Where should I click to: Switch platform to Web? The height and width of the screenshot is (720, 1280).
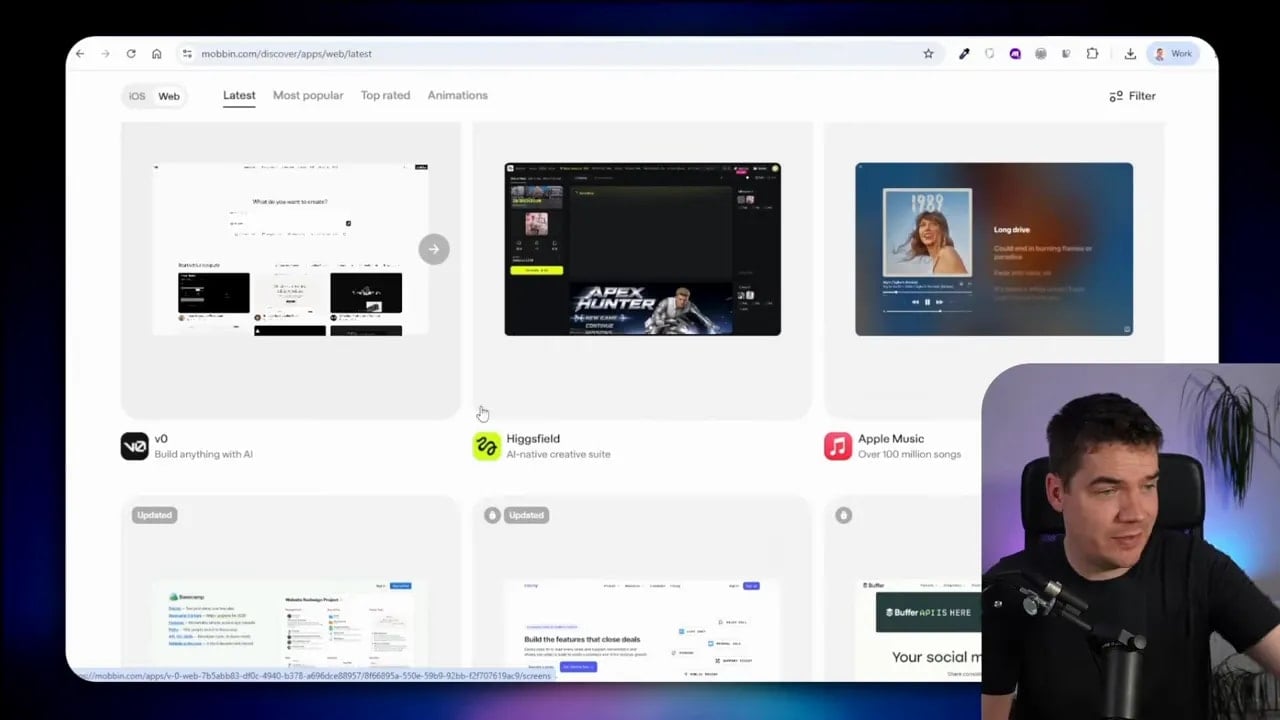tap(169, 97)
